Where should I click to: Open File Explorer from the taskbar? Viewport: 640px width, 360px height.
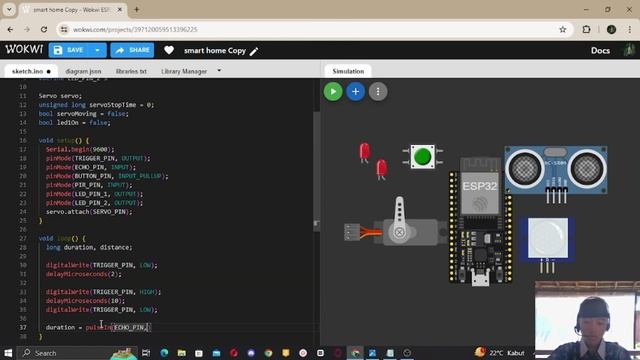coord(182,353)
